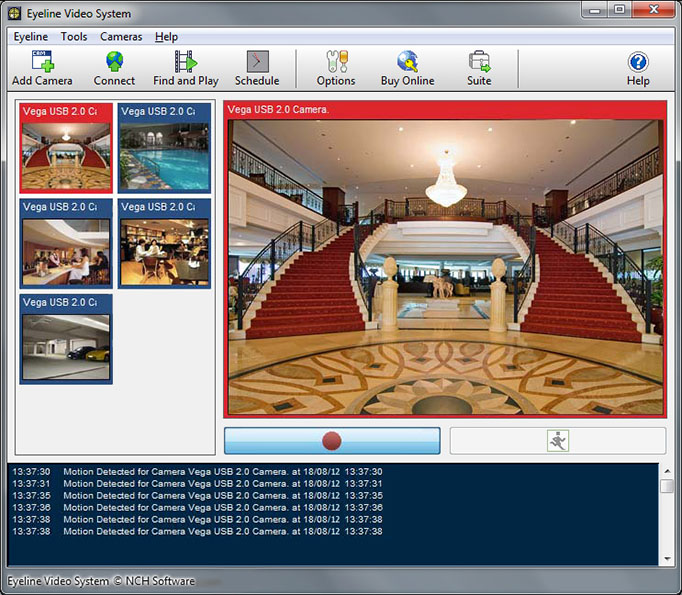
Task: Open the Suite toolbox icon
Action: click(x=479, y=68)
